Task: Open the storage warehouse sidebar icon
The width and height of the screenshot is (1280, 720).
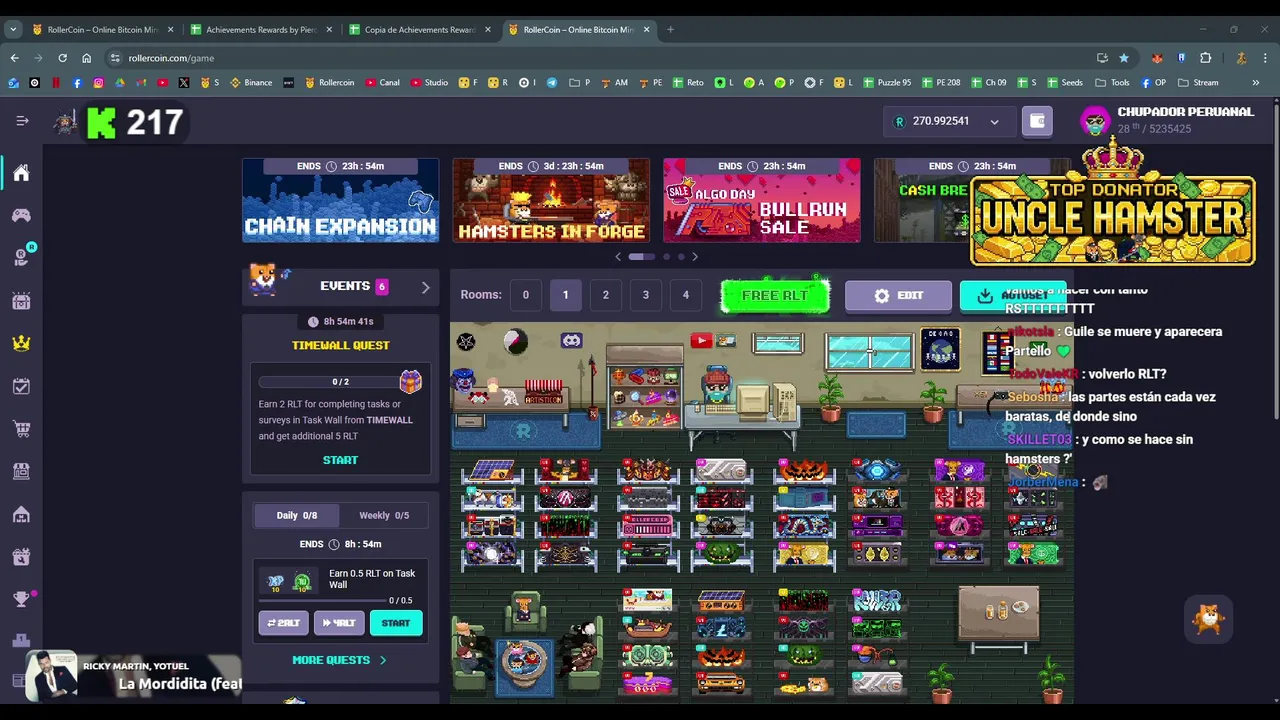Action: (x=21, y=514)
